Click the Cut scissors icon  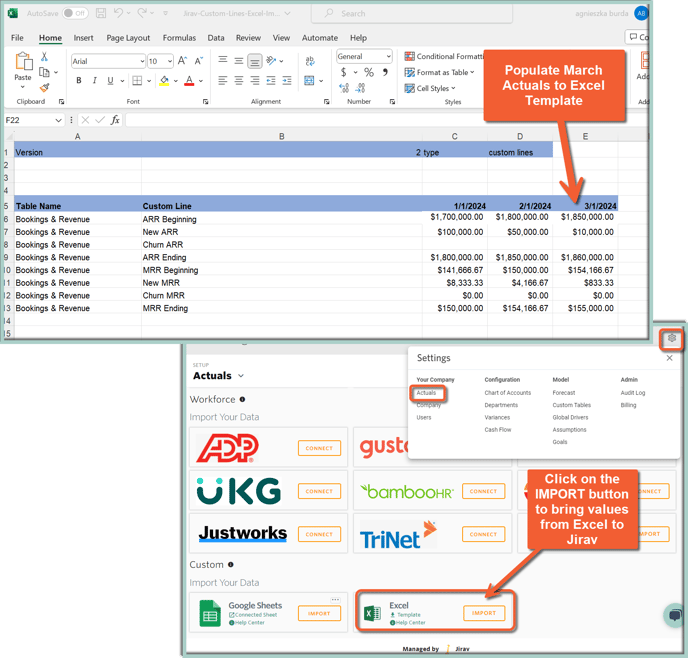coord(44,56)
